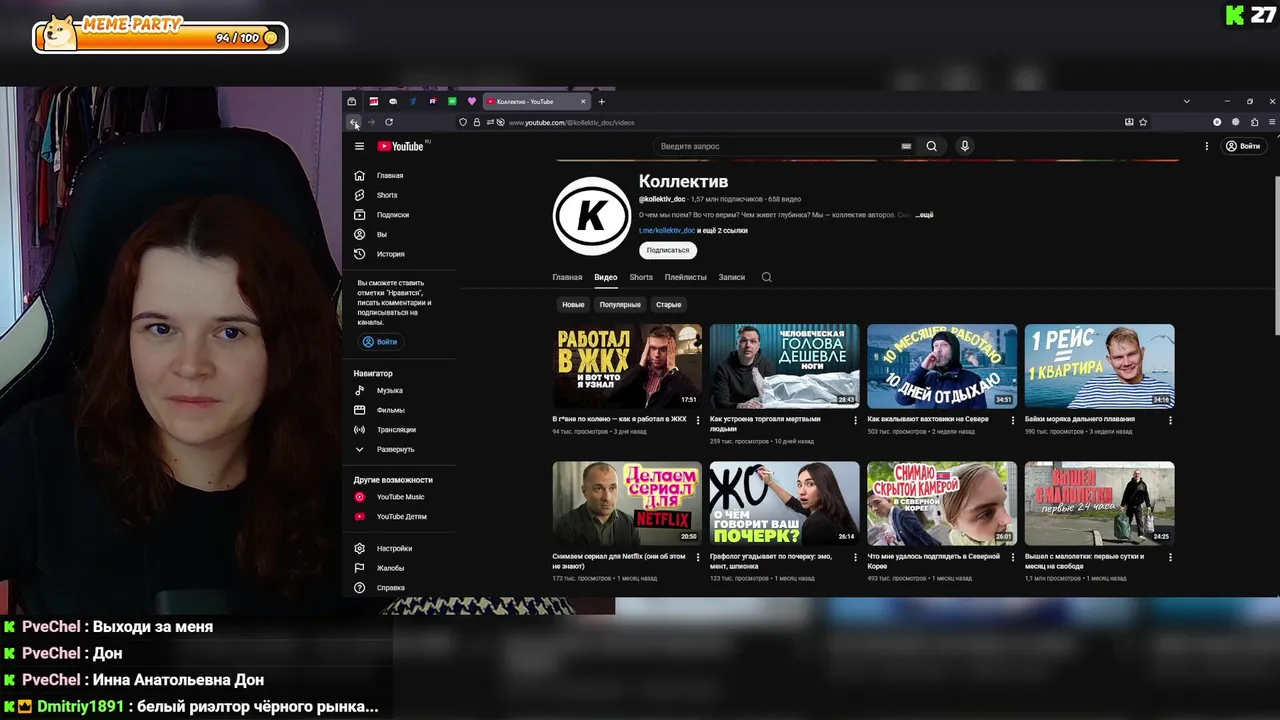Open the on-screen keyboard icon in search box
The height and width of the screenshot is (720, 1280).
[906, 146]
